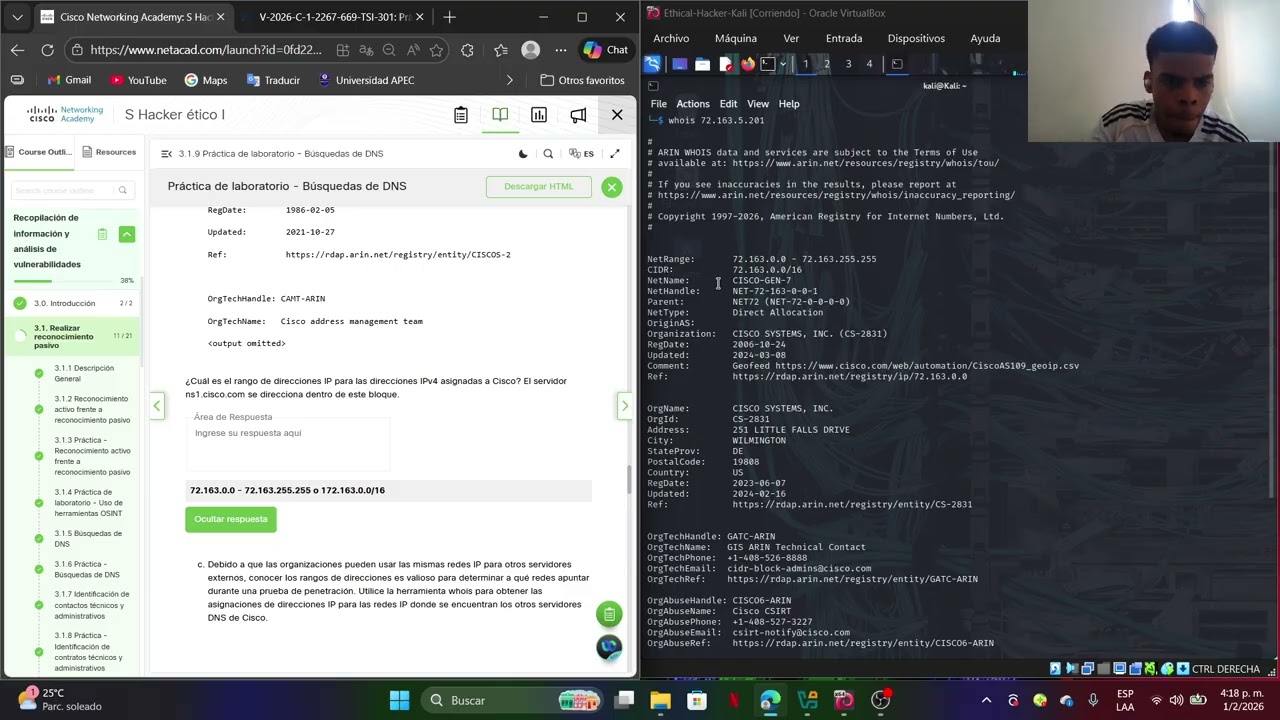The width and height of the screenshot is (1280, 720).
Task: Open the ES language selector
Action: pos(581,154)
